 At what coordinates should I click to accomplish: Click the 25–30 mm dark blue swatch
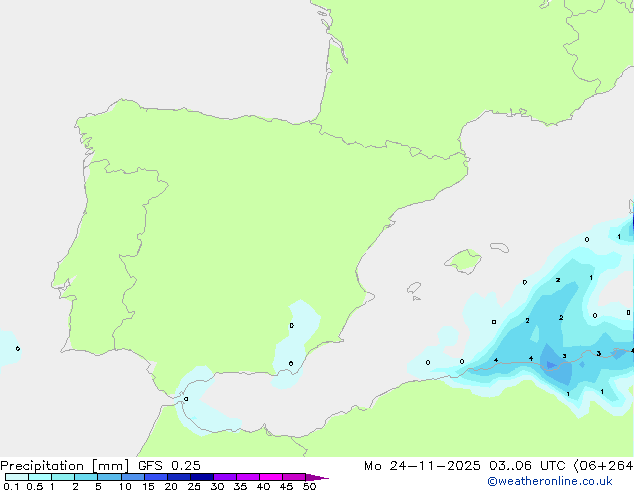coord(201,477)
